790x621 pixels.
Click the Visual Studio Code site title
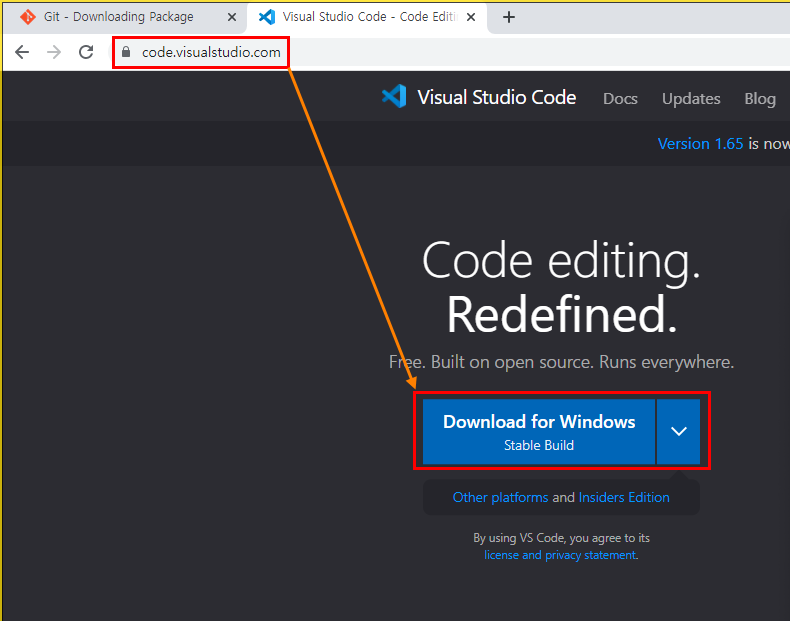coord(496,97)
